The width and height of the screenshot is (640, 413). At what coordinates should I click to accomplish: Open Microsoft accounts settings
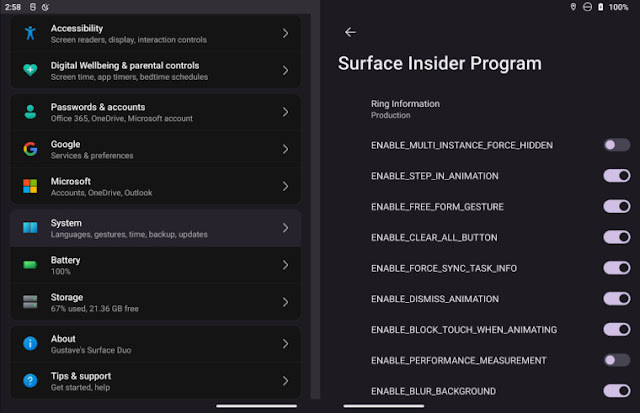[x=156, y=187]
